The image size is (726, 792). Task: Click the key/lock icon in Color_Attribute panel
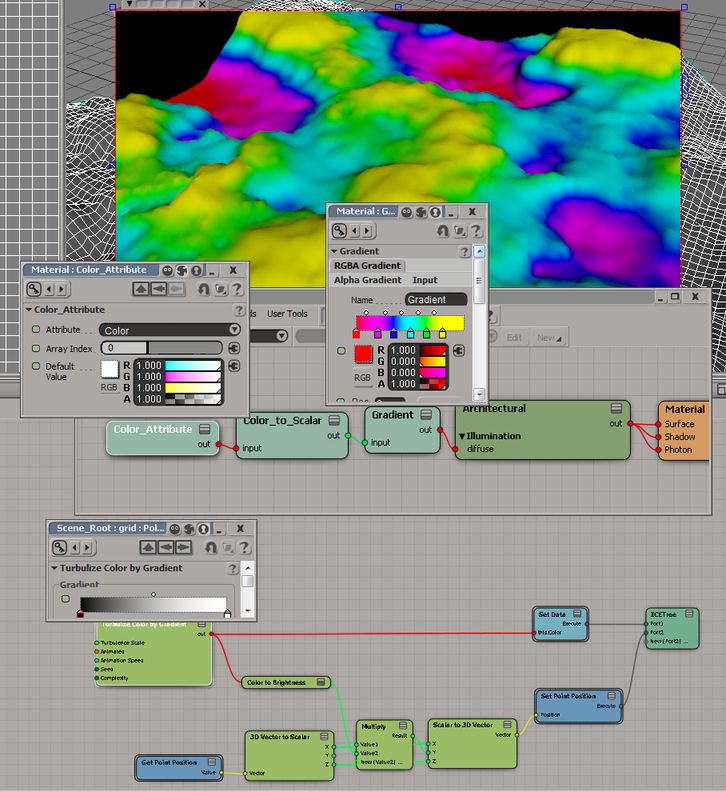tap(34, 289)
